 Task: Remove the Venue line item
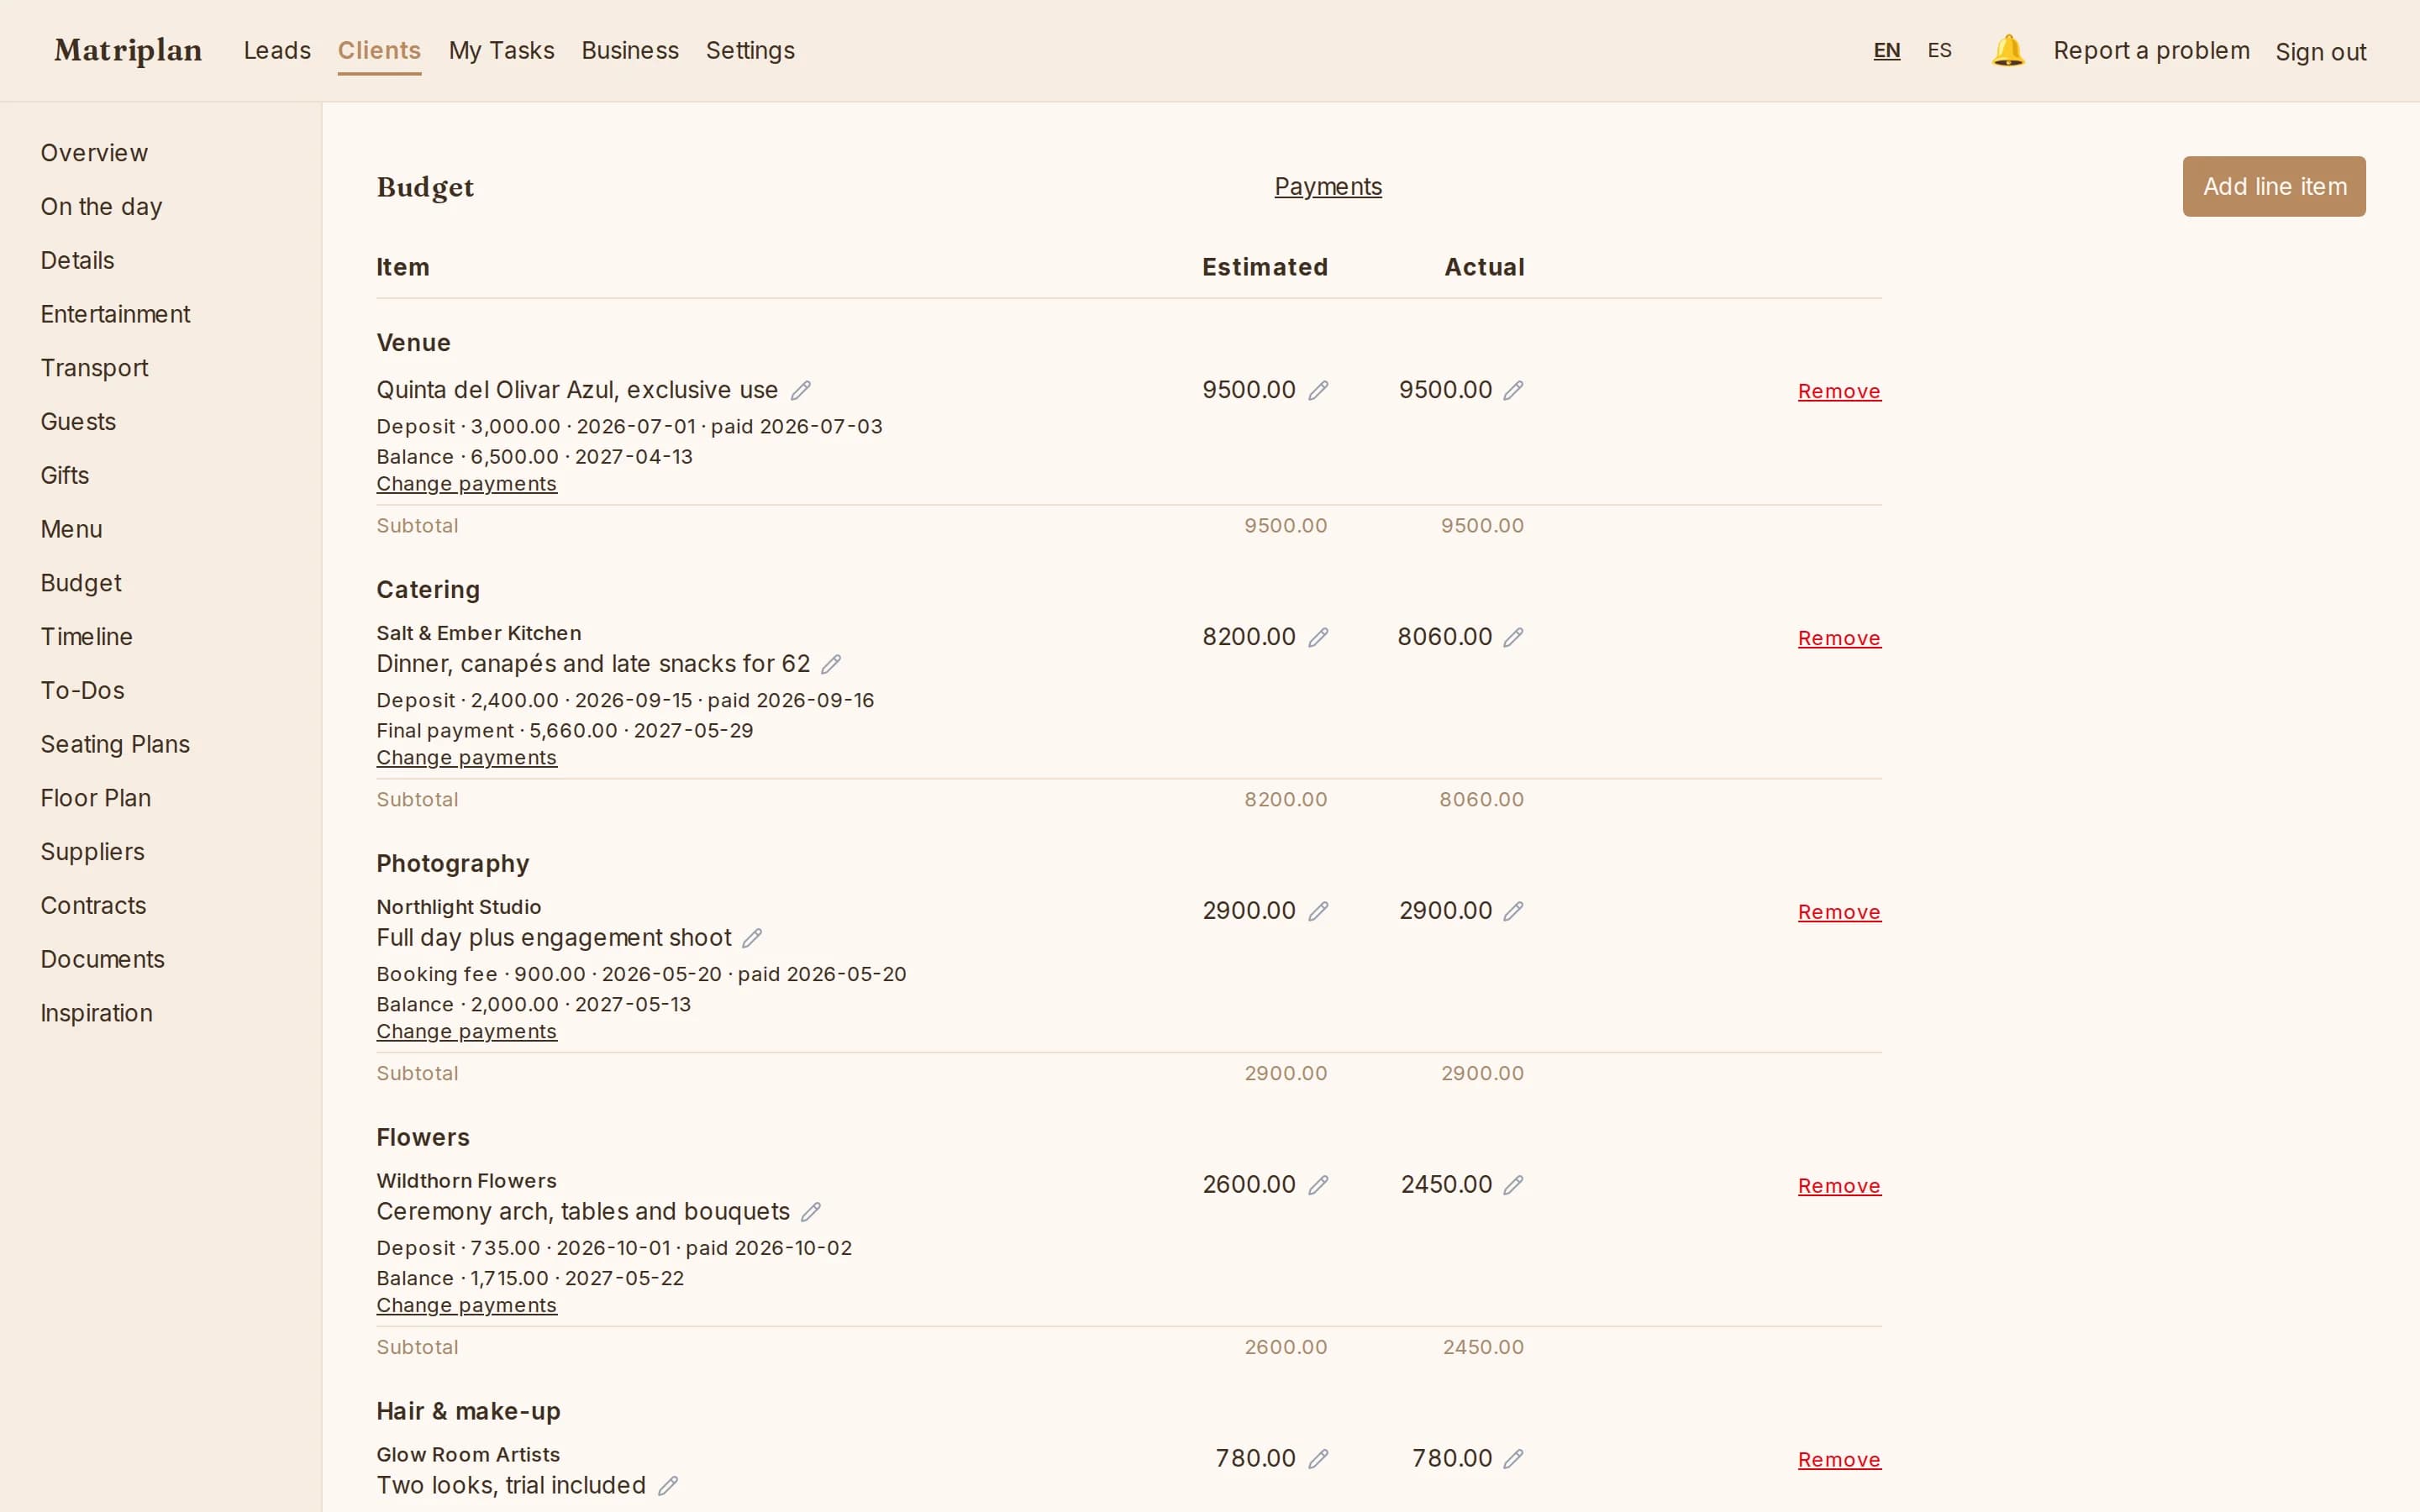pos(1838,391)
